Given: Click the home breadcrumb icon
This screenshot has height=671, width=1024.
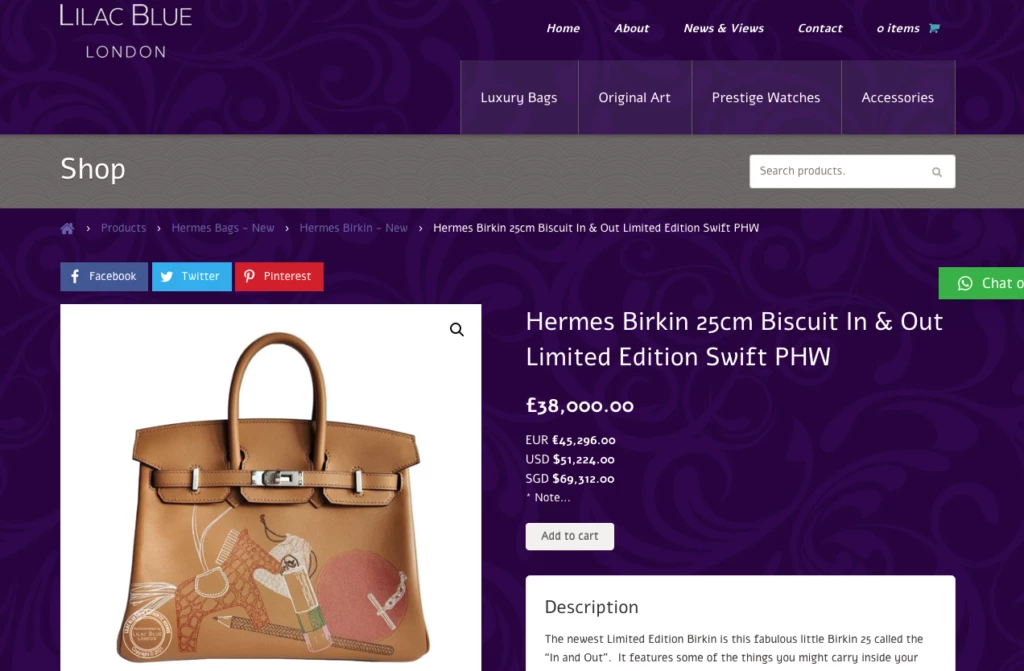Looking at the screenshot, I should coord(67,228).
